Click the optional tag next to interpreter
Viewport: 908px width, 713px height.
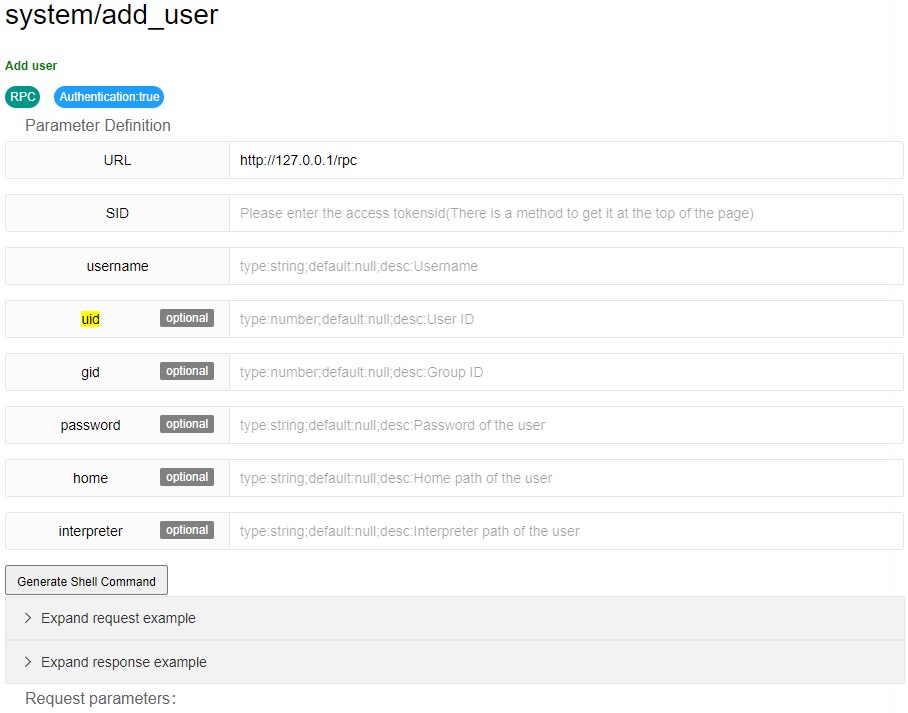tap(187, 530)
